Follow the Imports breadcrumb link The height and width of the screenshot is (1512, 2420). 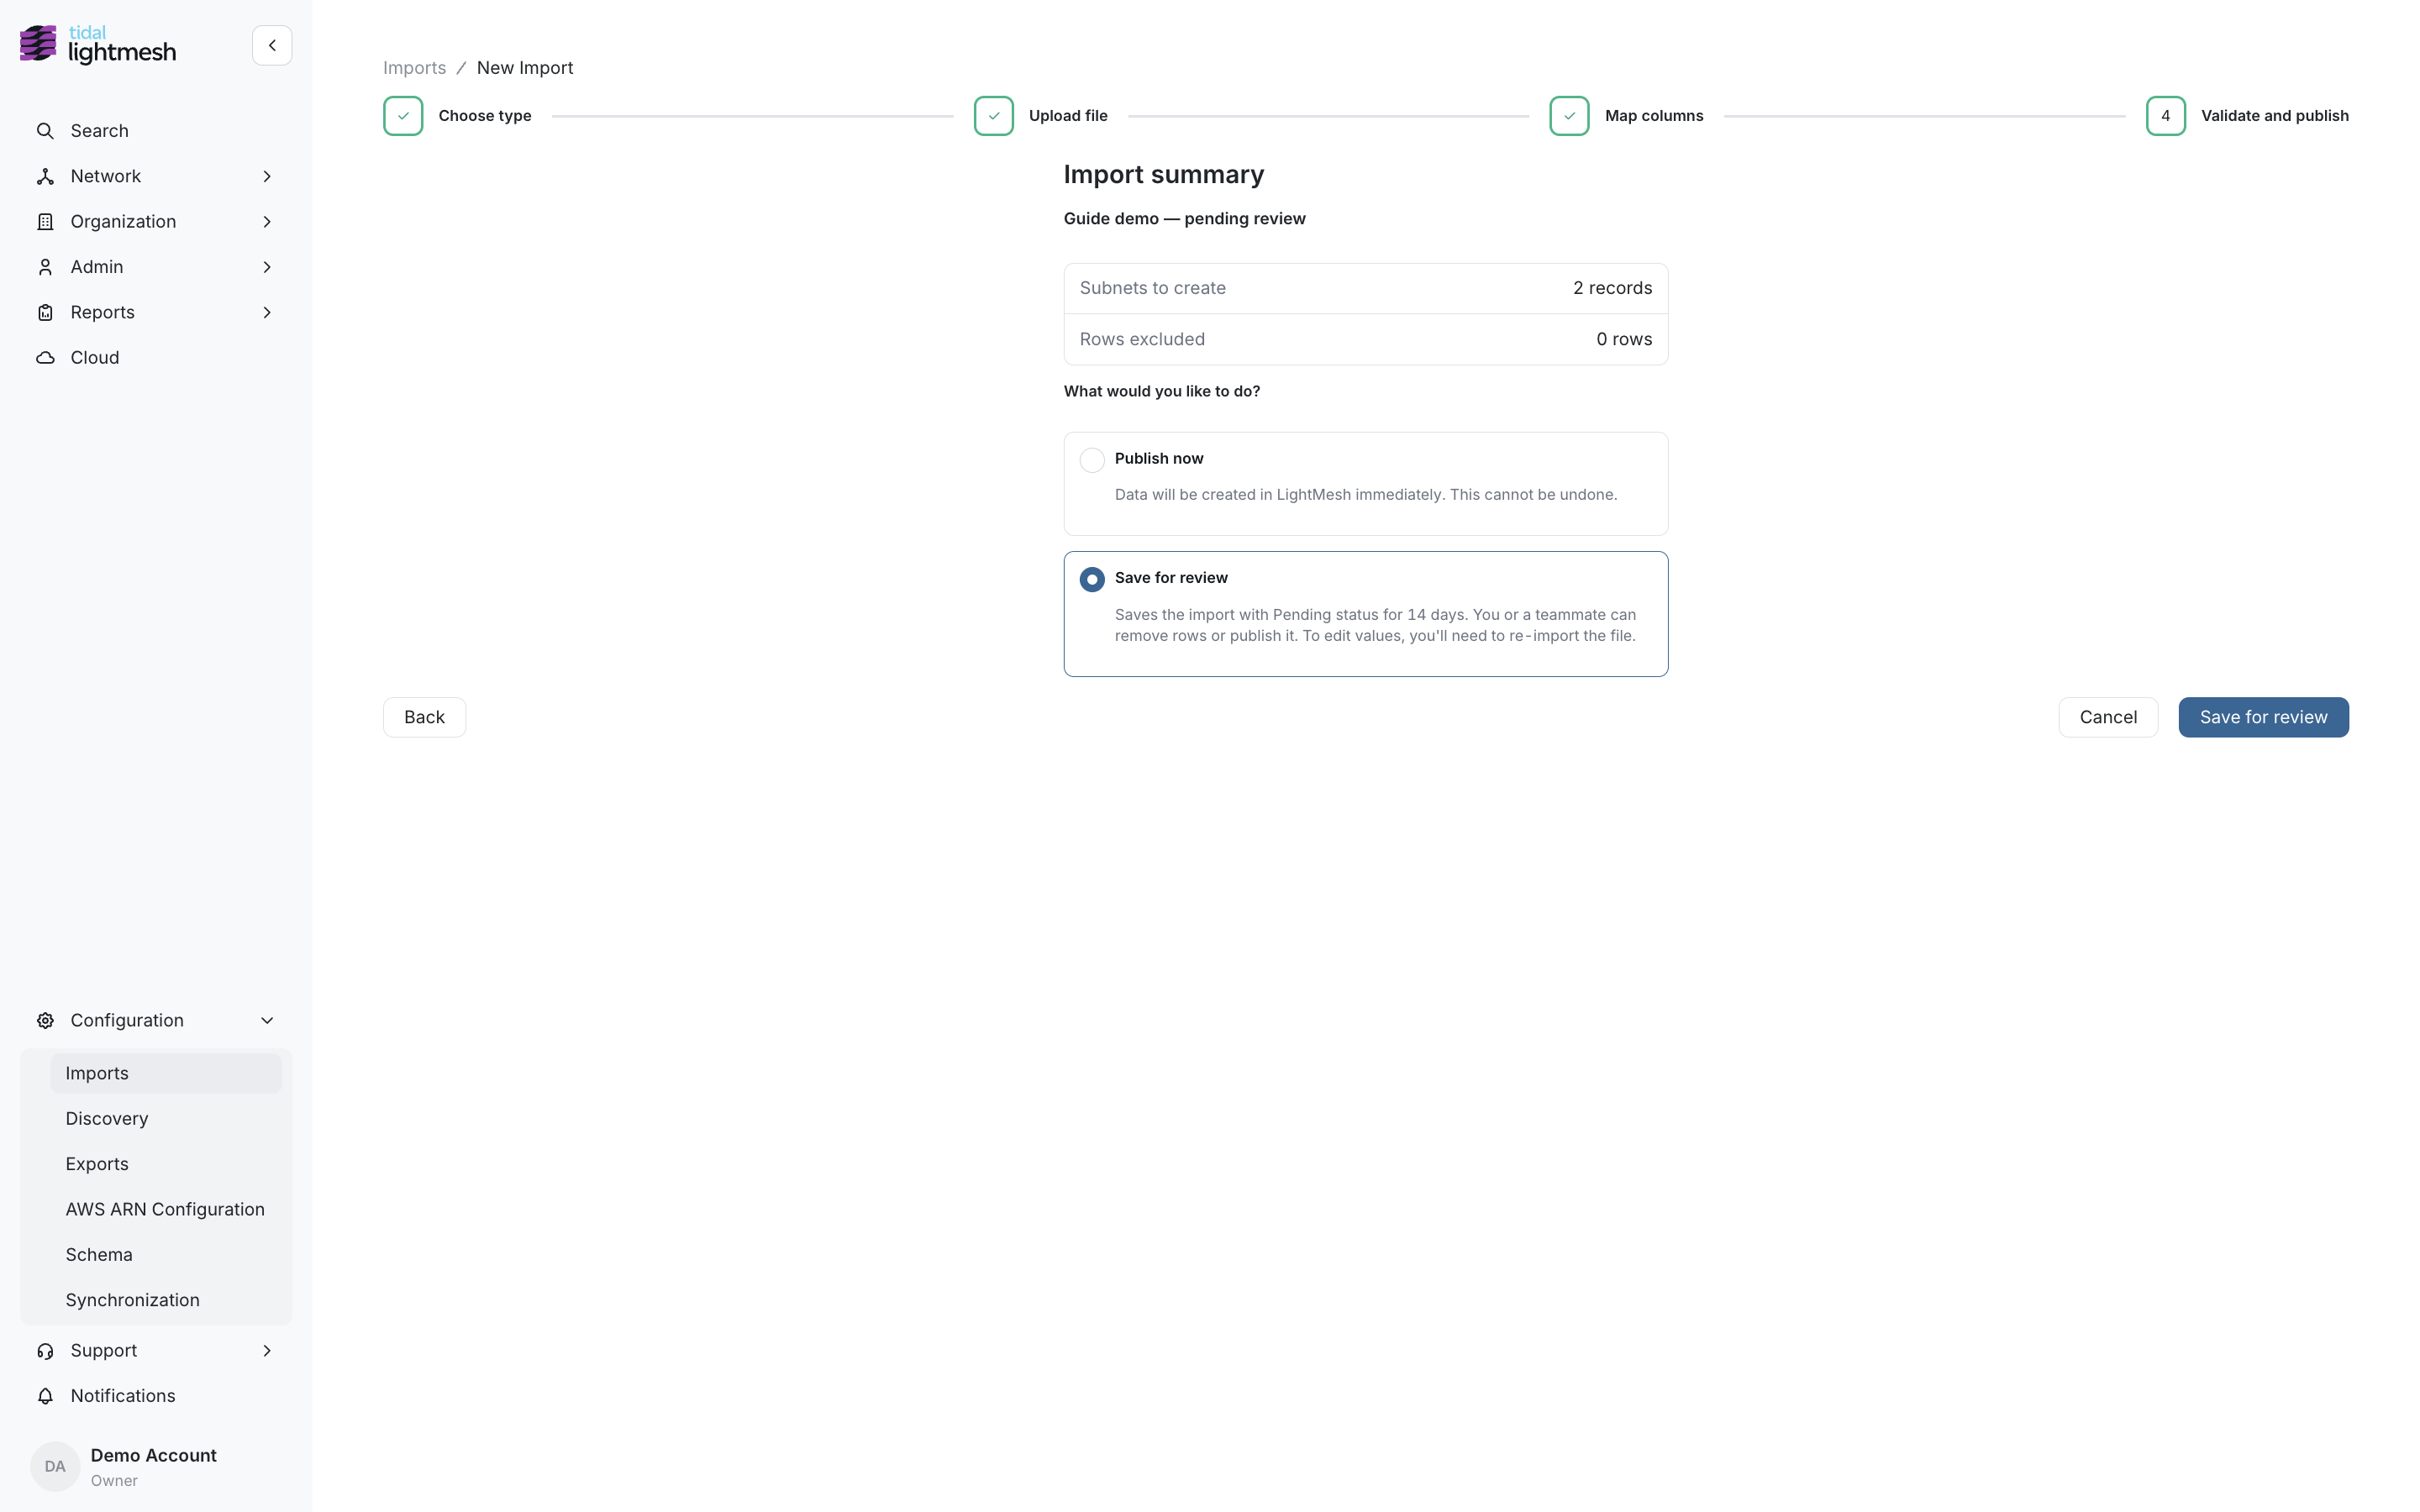tap(414, 68)
